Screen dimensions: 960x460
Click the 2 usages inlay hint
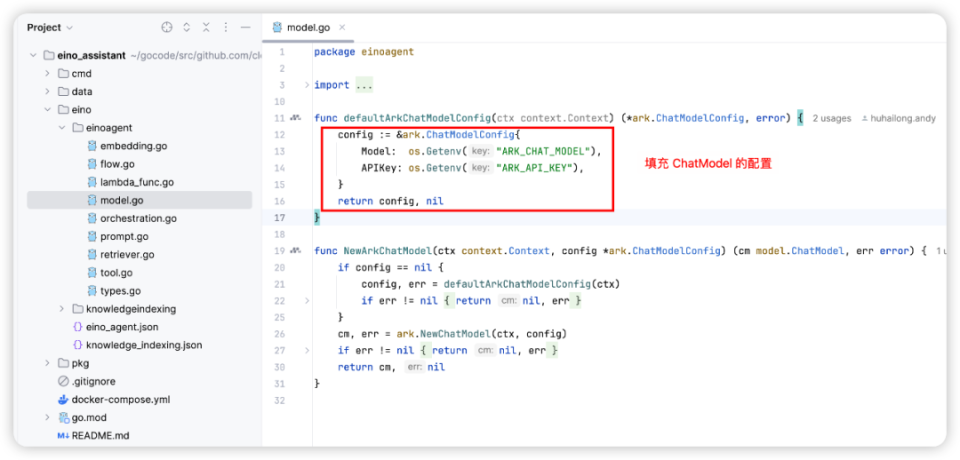tap(834, 118)
